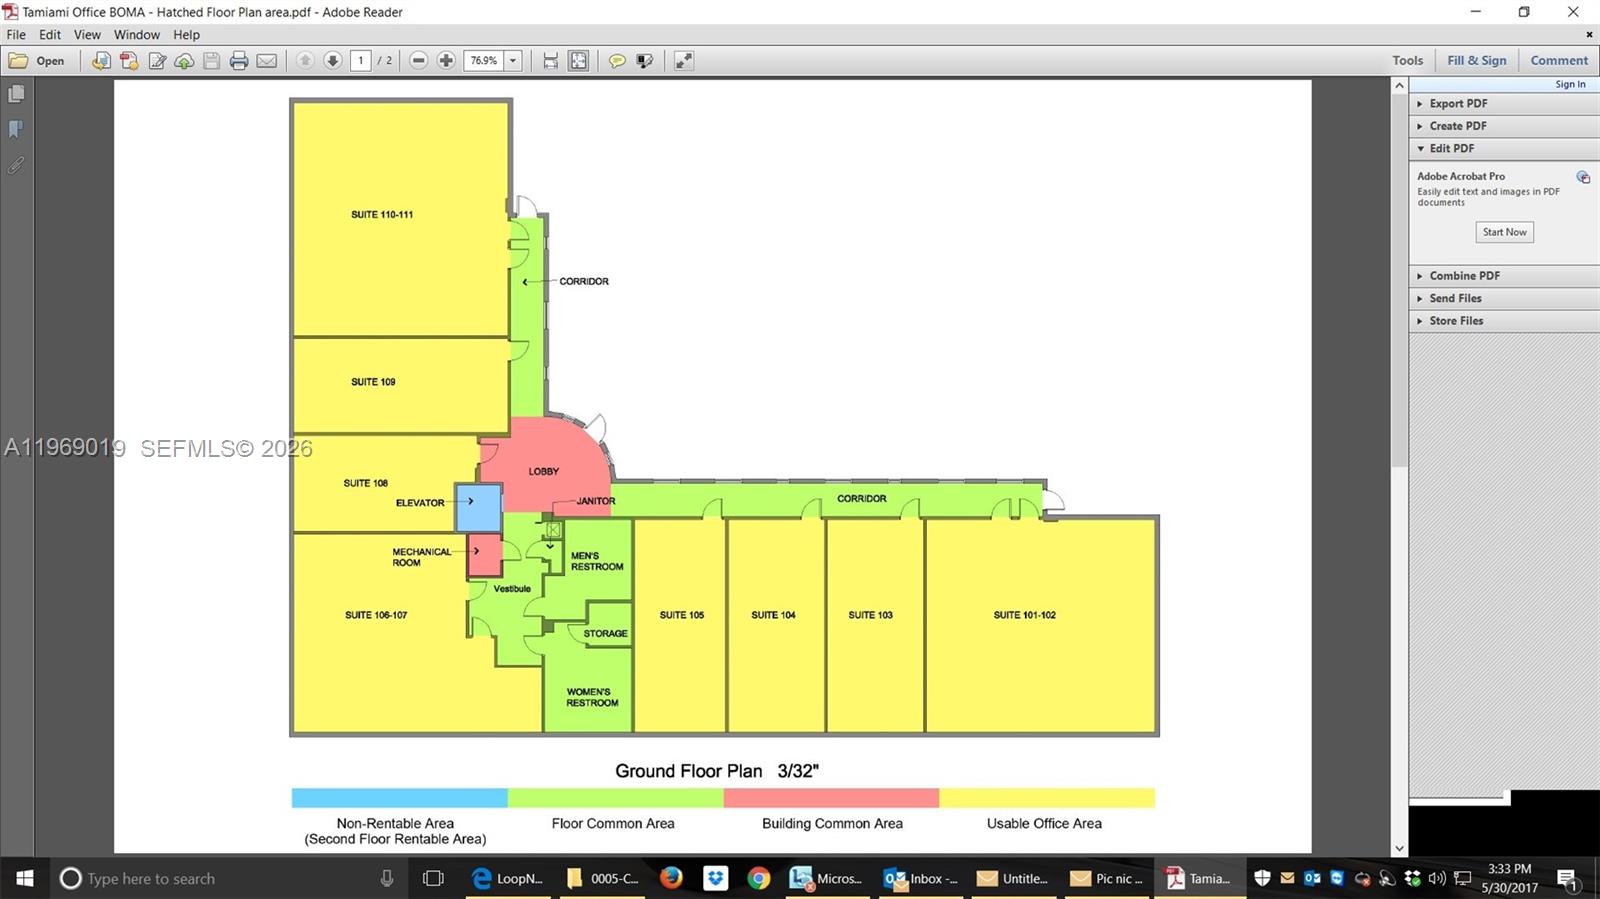Click the page number input field

pos(361,61)
